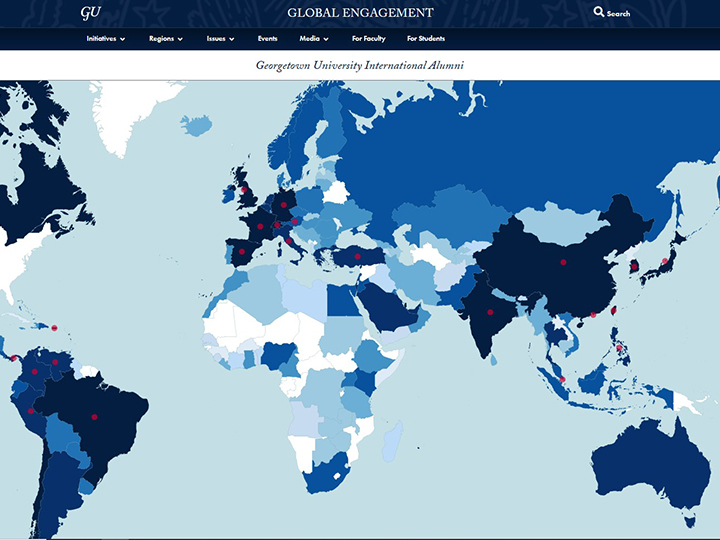Click the Georgetown University International Alumni heading
The height and width of the screenshot is (540, 720).
coord(360,65)
